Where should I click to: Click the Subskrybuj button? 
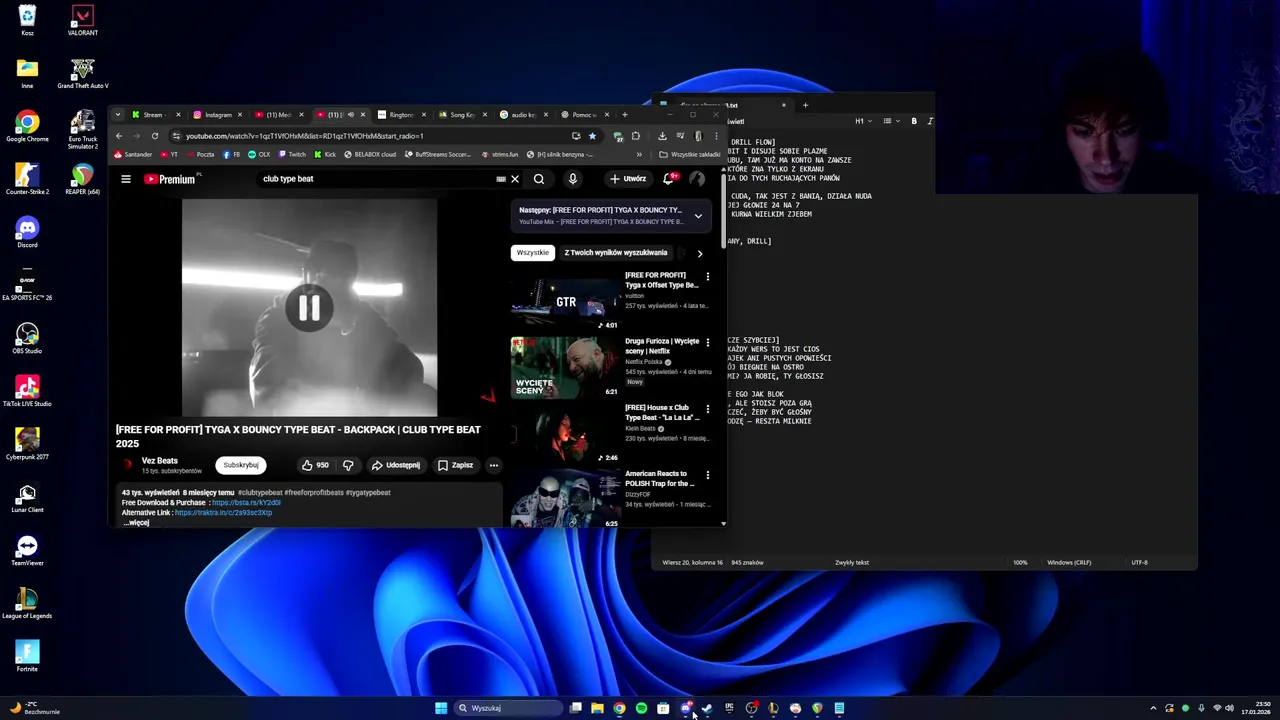241,465
